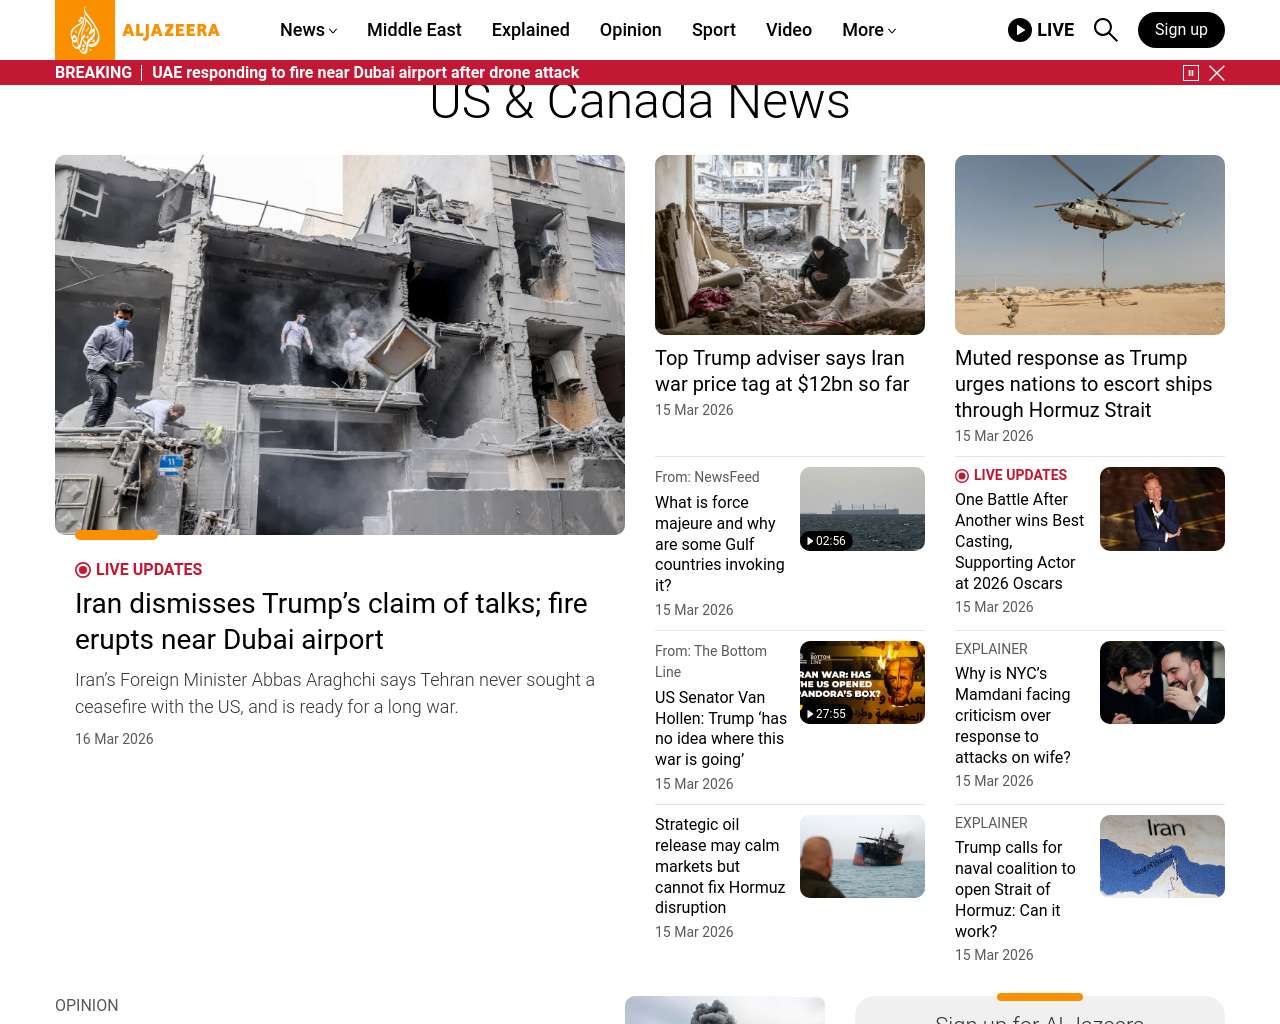The height and width of the screenshot is (1024, 1280).
Task: Click the Sign up button
Action: (x=1181, y=30)
